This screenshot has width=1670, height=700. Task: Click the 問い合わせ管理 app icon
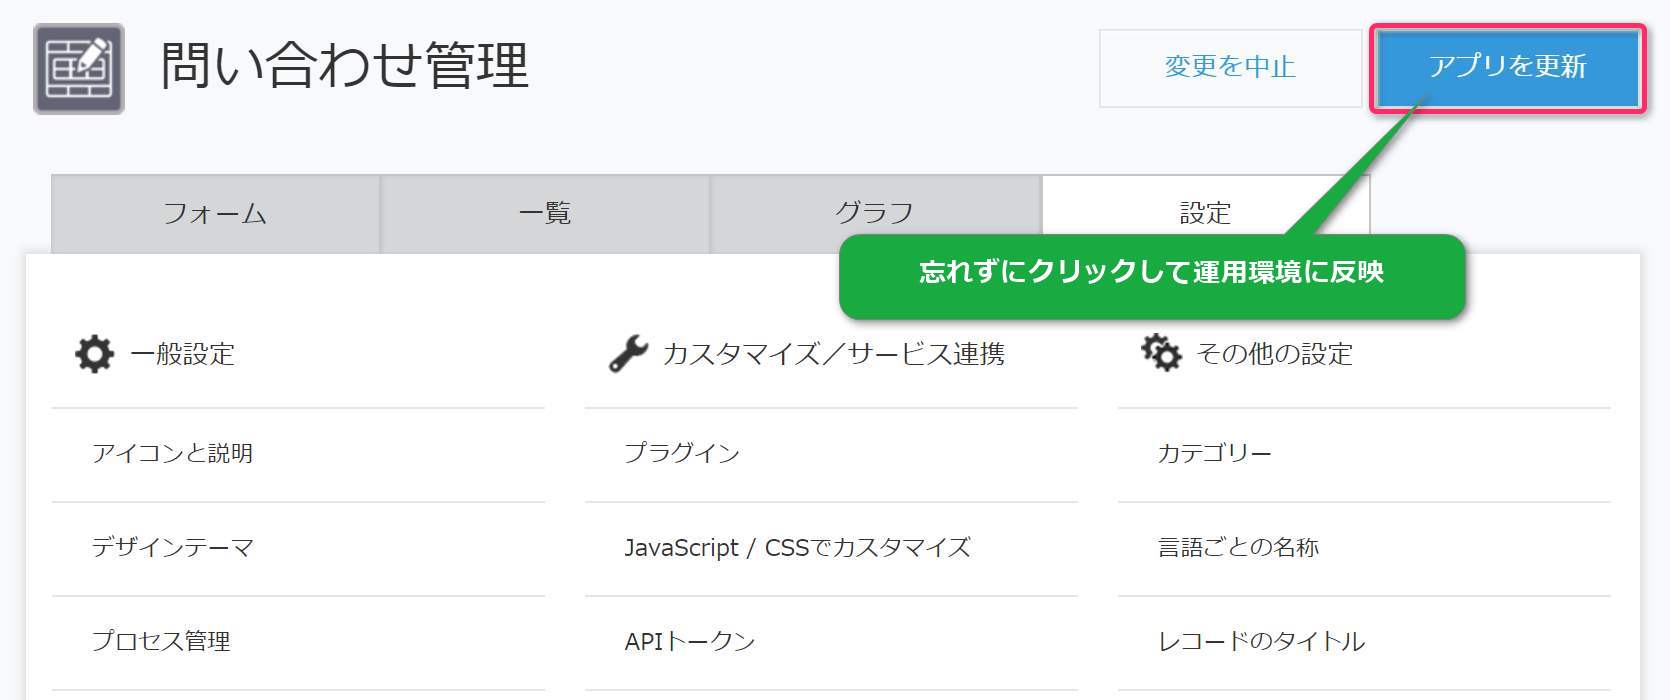(79, 68)
